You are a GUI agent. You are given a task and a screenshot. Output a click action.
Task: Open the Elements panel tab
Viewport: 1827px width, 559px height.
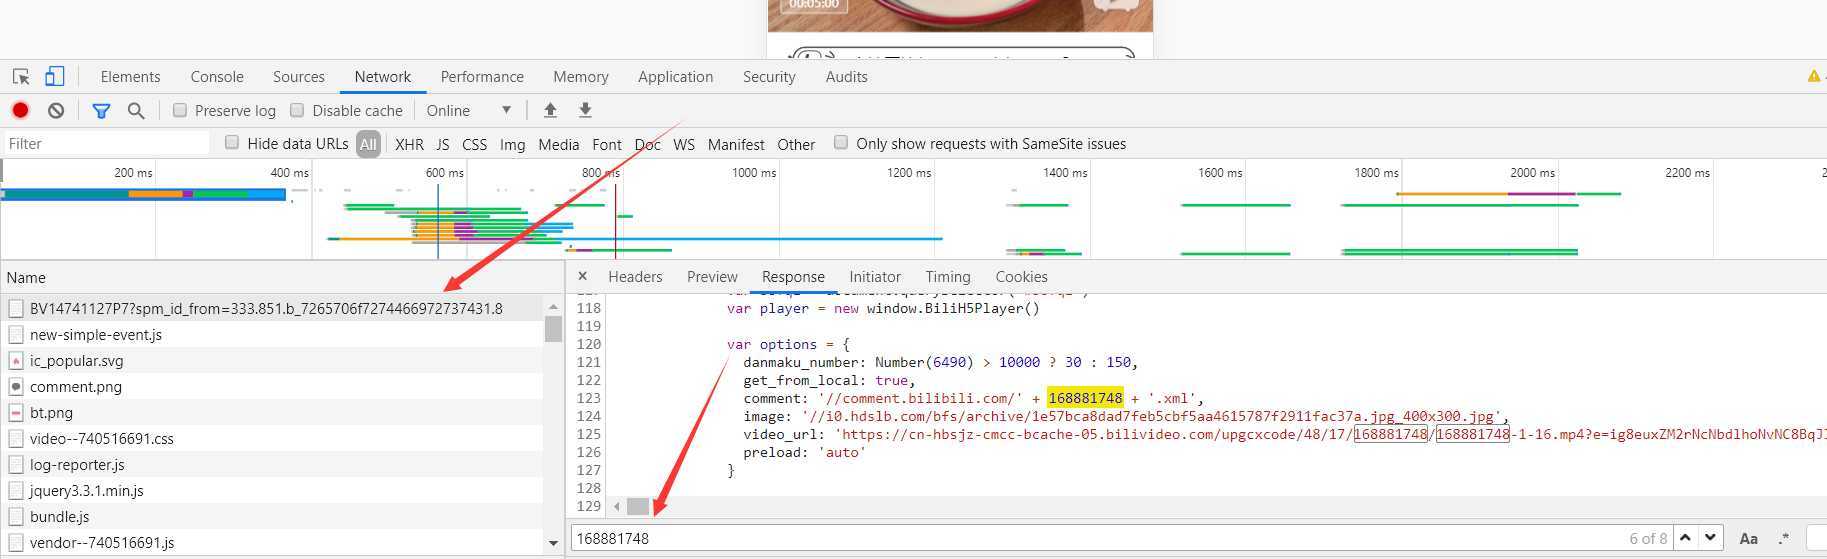pyautogui.click(x=130, y=77)
